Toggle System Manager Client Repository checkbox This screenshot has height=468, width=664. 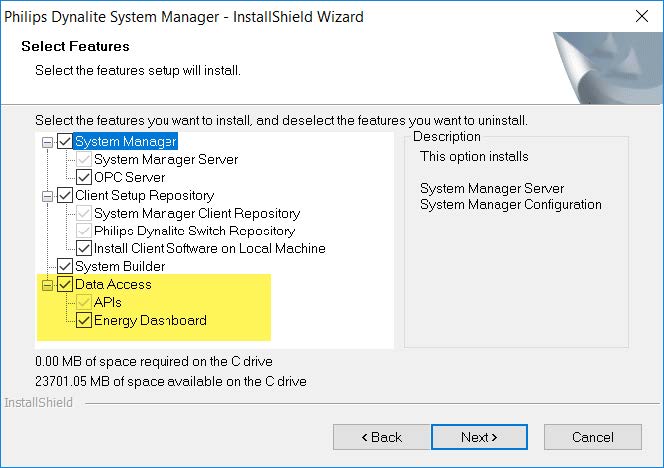84,213
